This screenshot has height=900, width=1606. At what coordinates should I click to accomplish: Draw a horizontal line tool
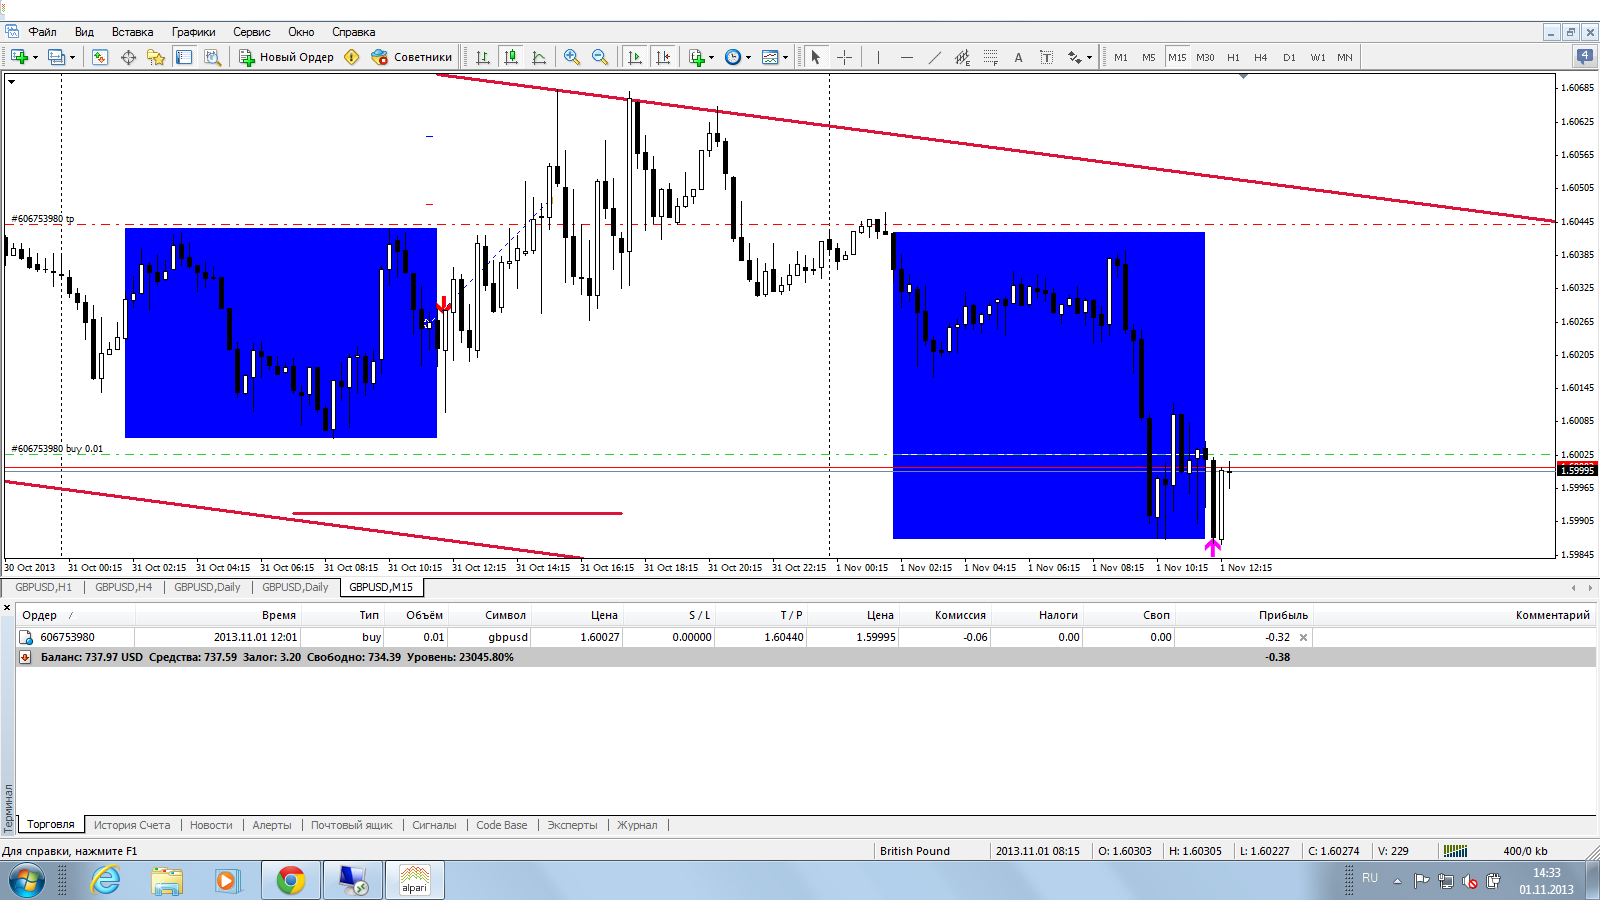[x=906, y=57]
